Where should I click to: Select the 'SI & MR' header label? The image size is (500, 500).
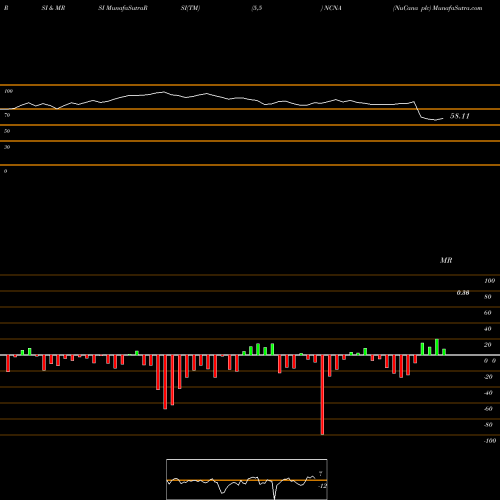(53, 8)
